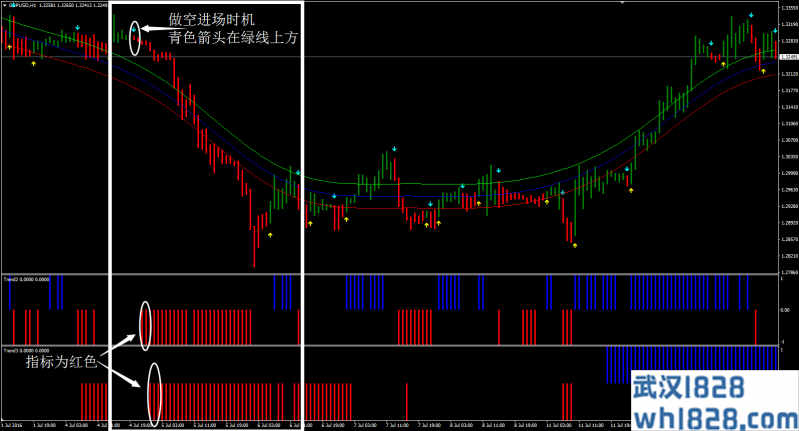Click the 指标为红色 annotation label
The height and width of the screenshot is (431, 799).
point(61,362)
